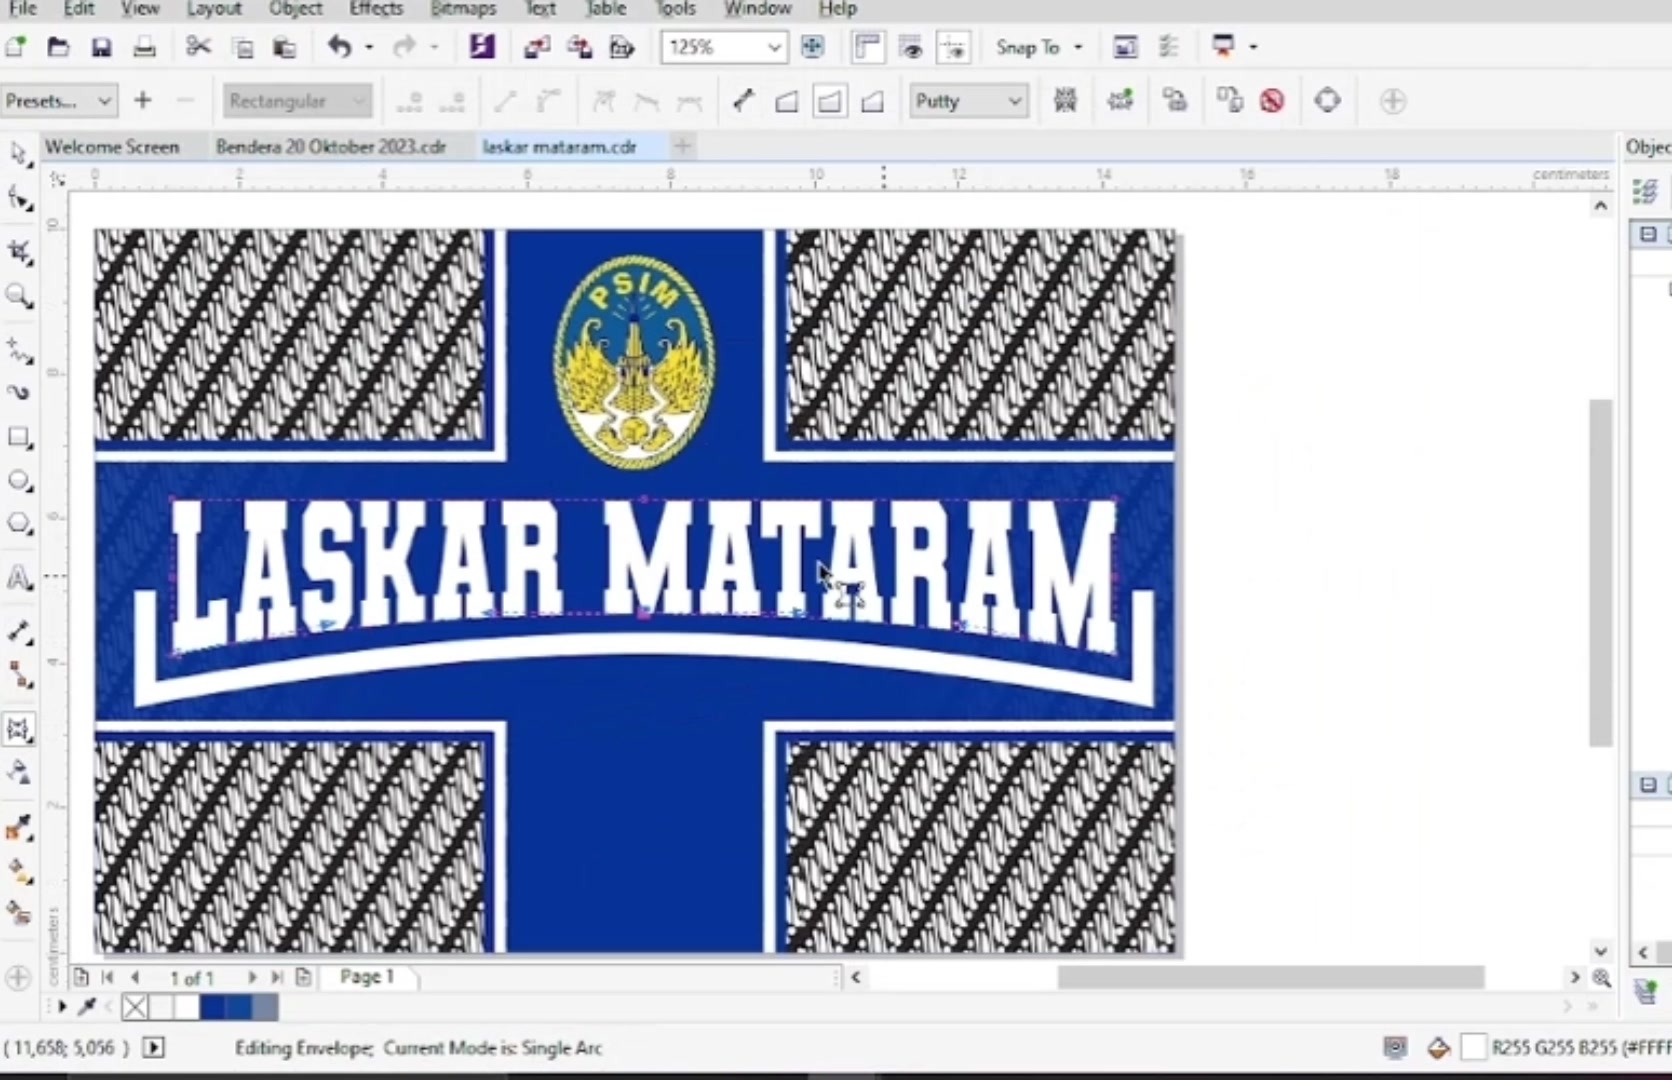Toggle the Keep Lines envelope option

click(1065, 101)
